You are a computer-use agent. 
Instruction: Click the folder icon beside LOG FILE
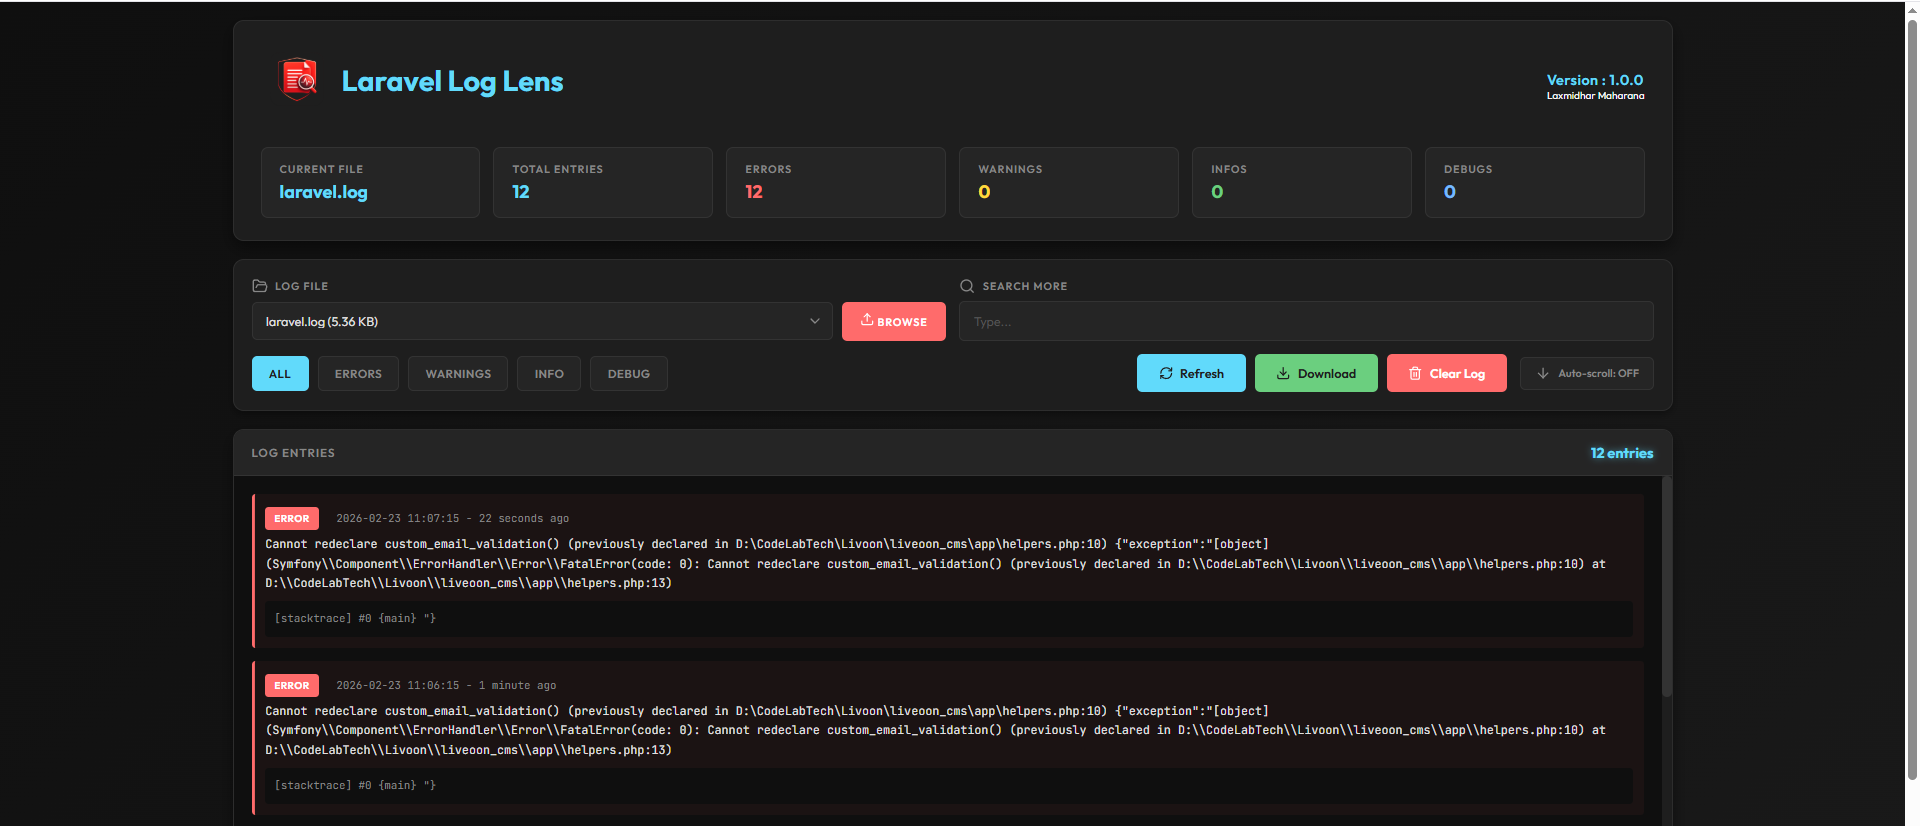260,286
